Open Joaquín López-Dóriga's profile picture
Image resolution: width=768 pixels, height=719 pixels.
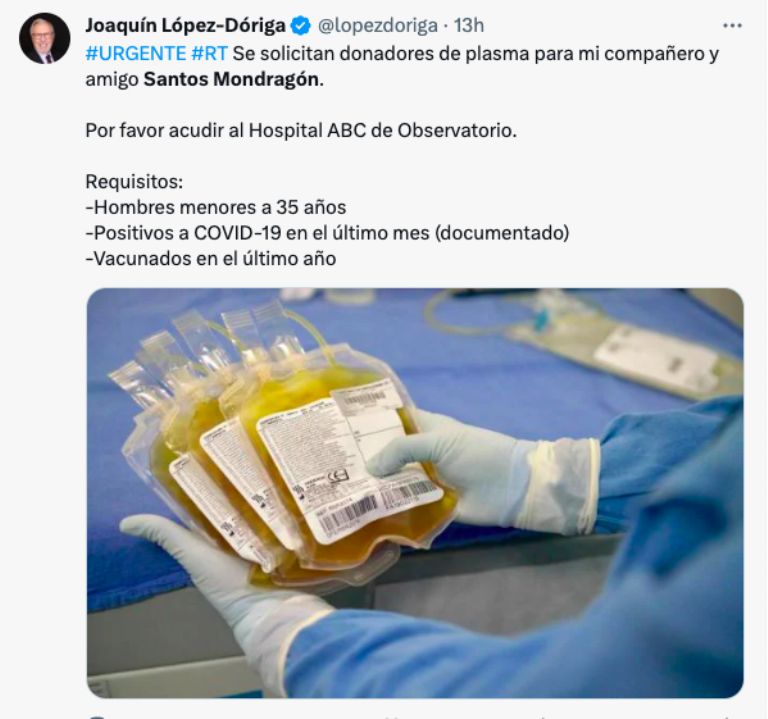45,38
